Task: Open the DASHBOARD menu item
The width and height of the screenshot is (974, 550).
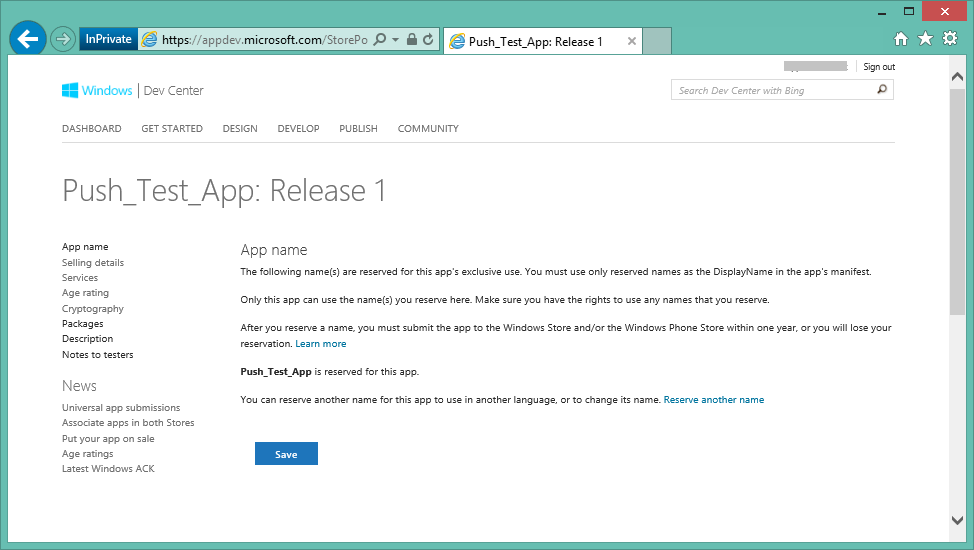Action: click(x=92, y=129)
